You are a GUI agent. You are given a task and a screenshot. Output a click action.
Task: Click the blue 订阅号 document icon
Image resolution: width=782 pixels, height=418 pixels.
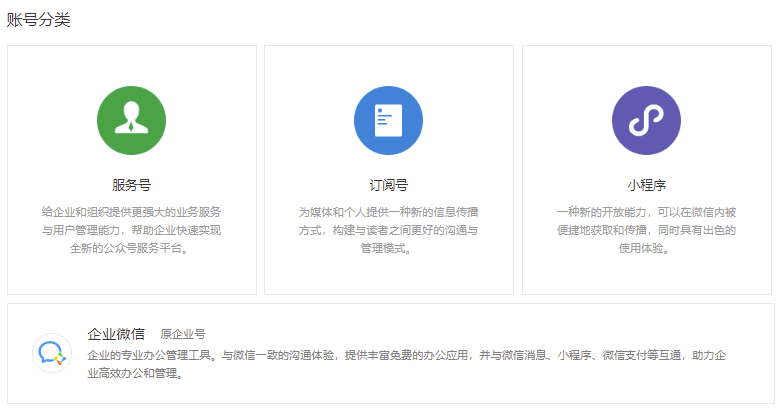tap(389, 120)
